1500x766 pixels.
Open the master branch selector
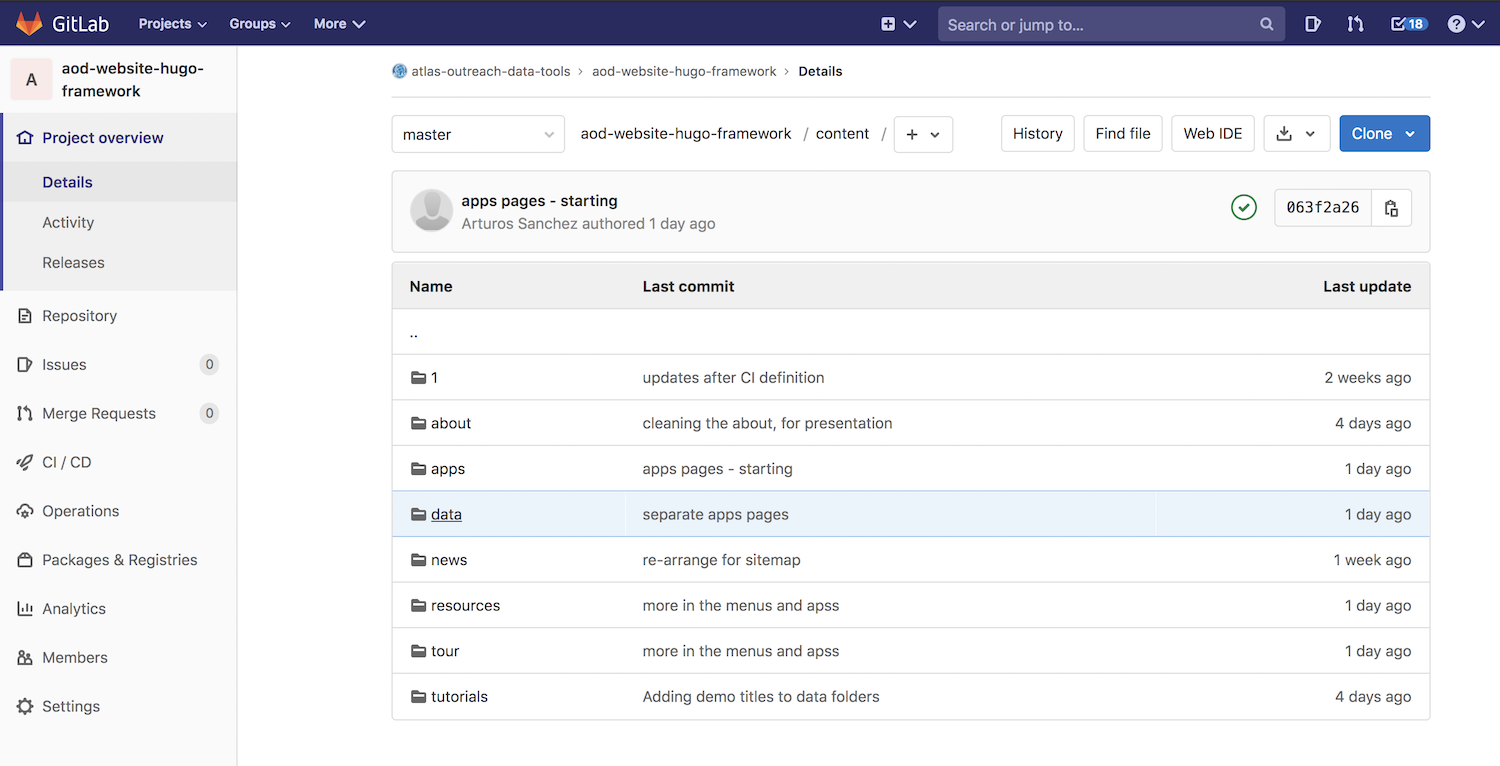point(478,134)
